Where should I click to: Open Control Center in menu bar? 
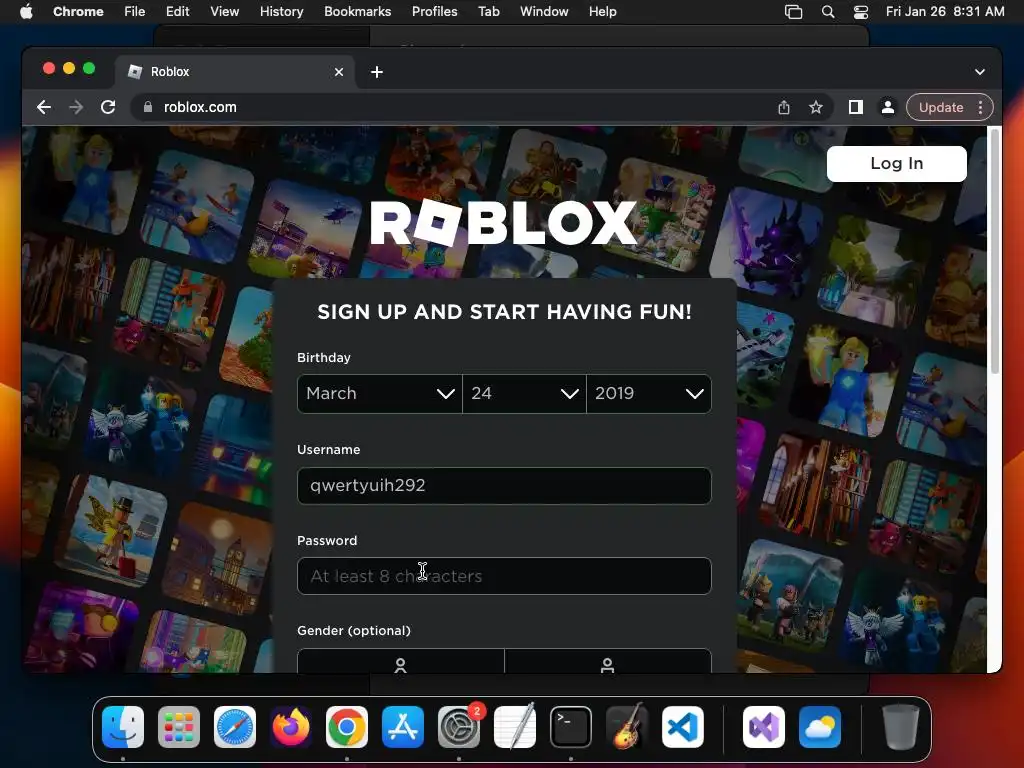pyautogui.click(x=861, y=12)
